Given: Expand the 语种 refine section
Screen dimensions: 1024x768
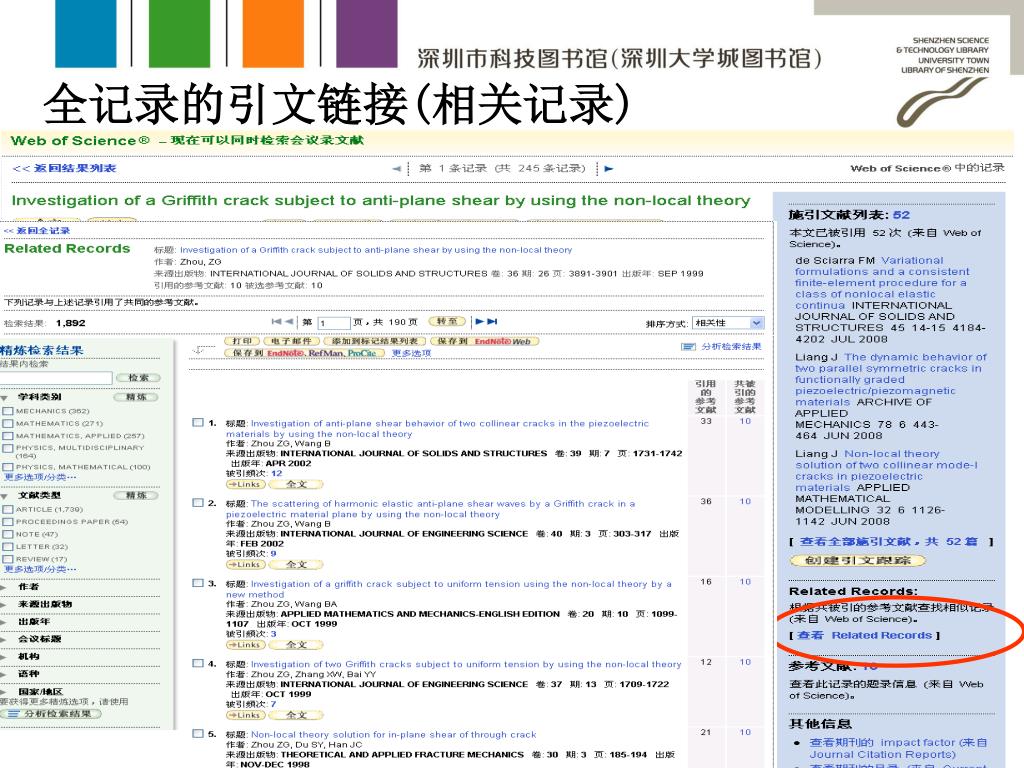Looking at the screenshot, I should click(3, 674).
